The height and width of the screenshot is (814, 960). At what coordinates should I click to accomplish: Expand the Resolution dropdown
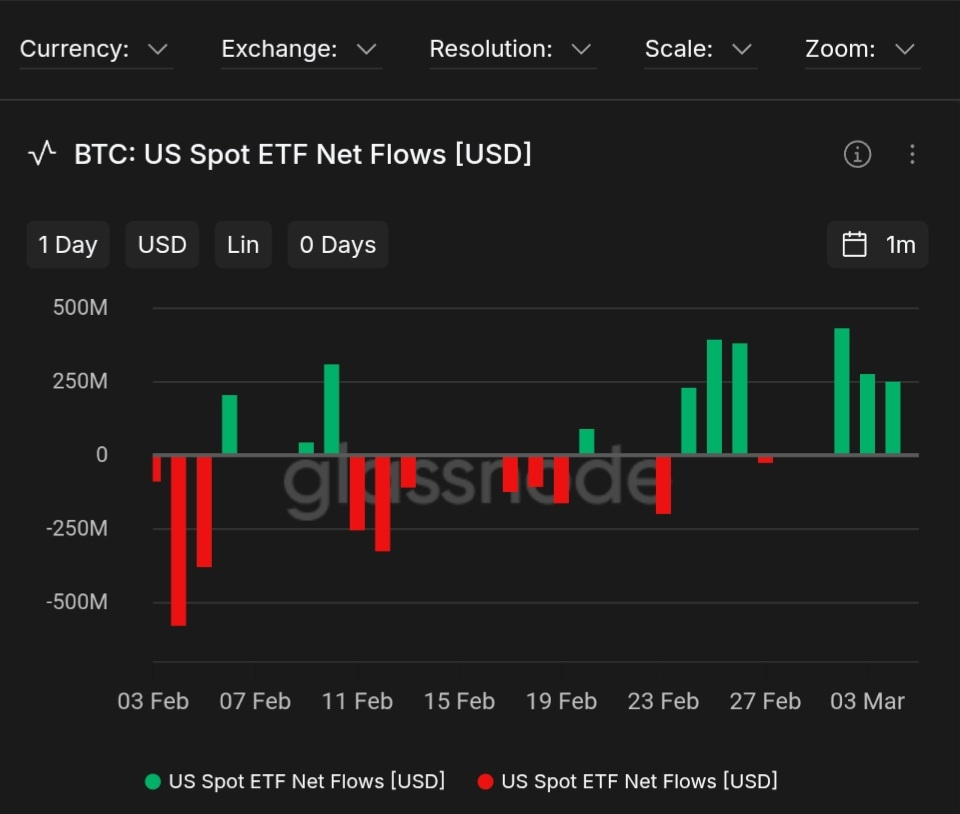(511, 49)
